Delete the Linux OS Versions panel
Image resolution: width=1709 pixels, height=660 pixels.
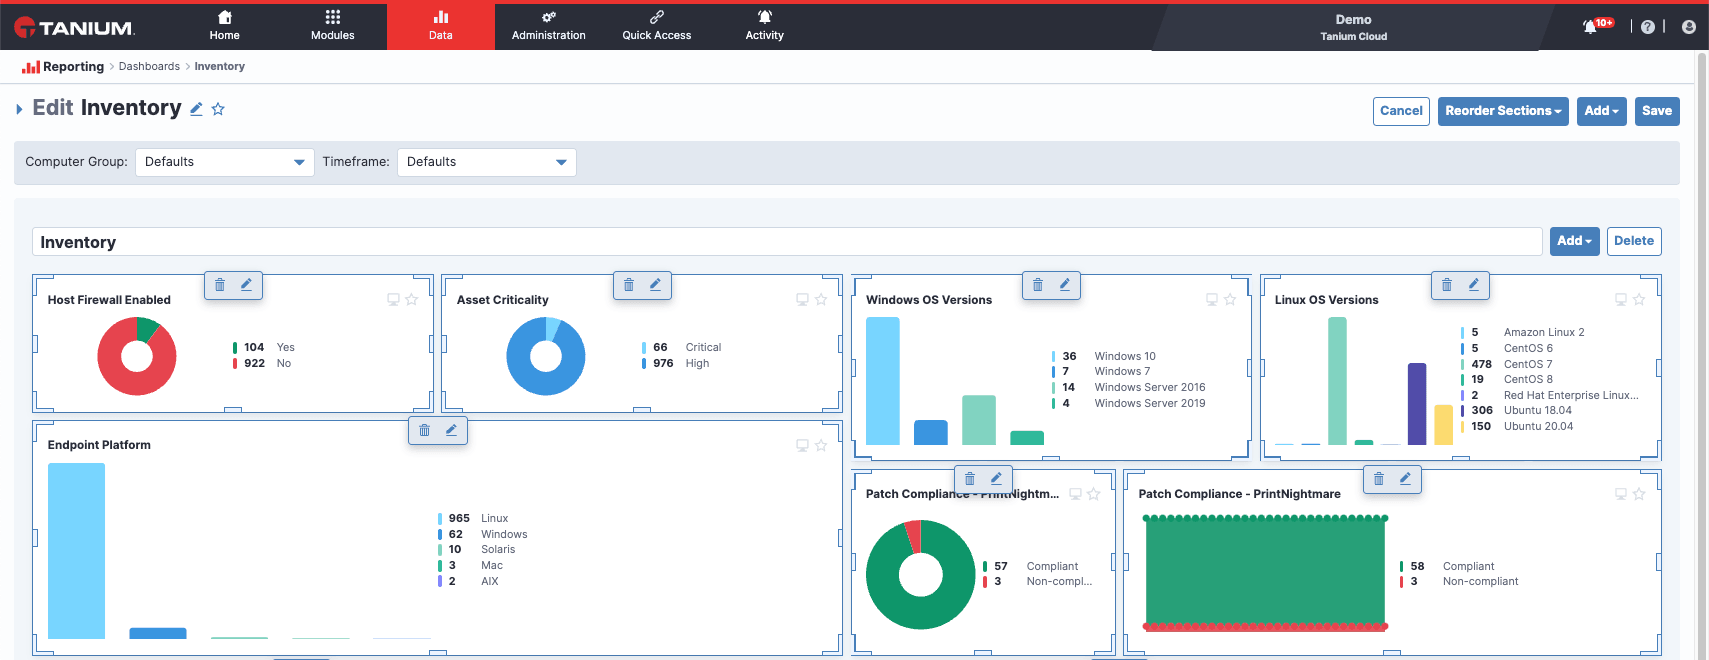pyautogui.click(x=1447, y=285)
